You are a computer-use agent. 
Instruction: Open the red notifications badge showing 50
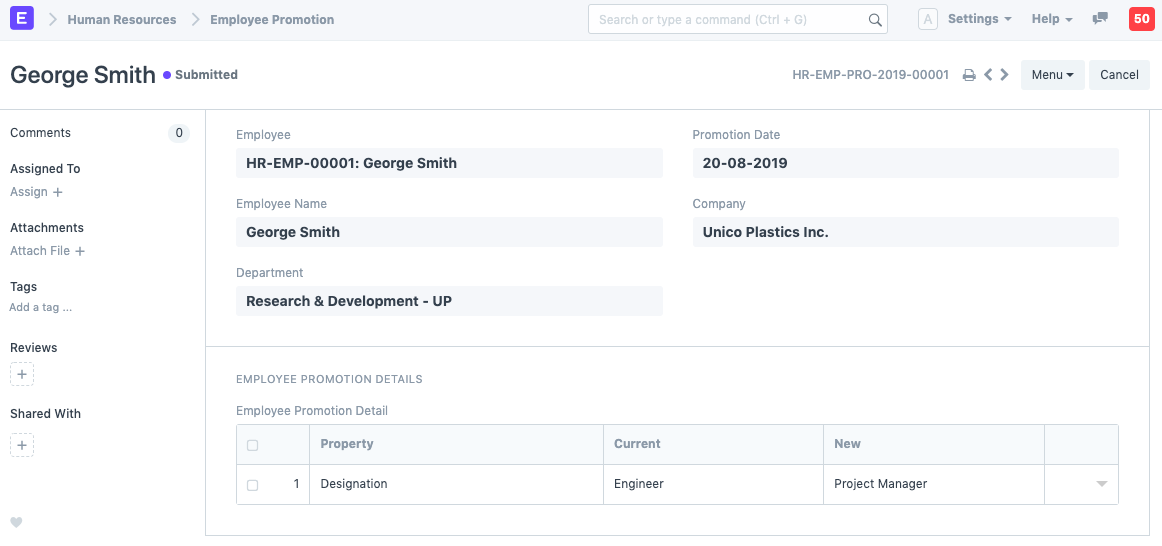click(x=1140, y=19)
